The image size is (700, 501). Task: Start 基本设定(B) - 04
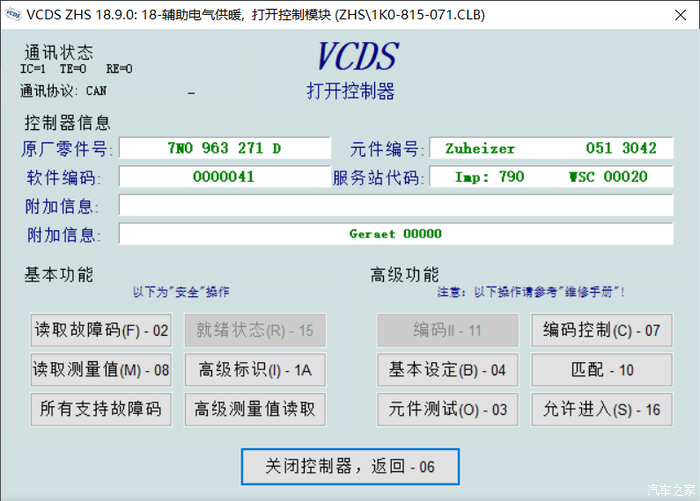[x=447, y=369]
